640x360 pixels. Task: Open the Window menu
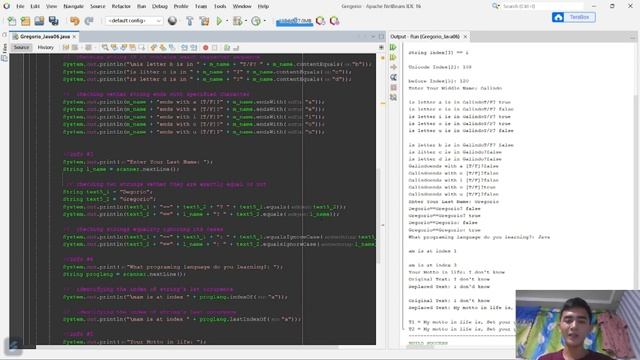pos(242,6)
